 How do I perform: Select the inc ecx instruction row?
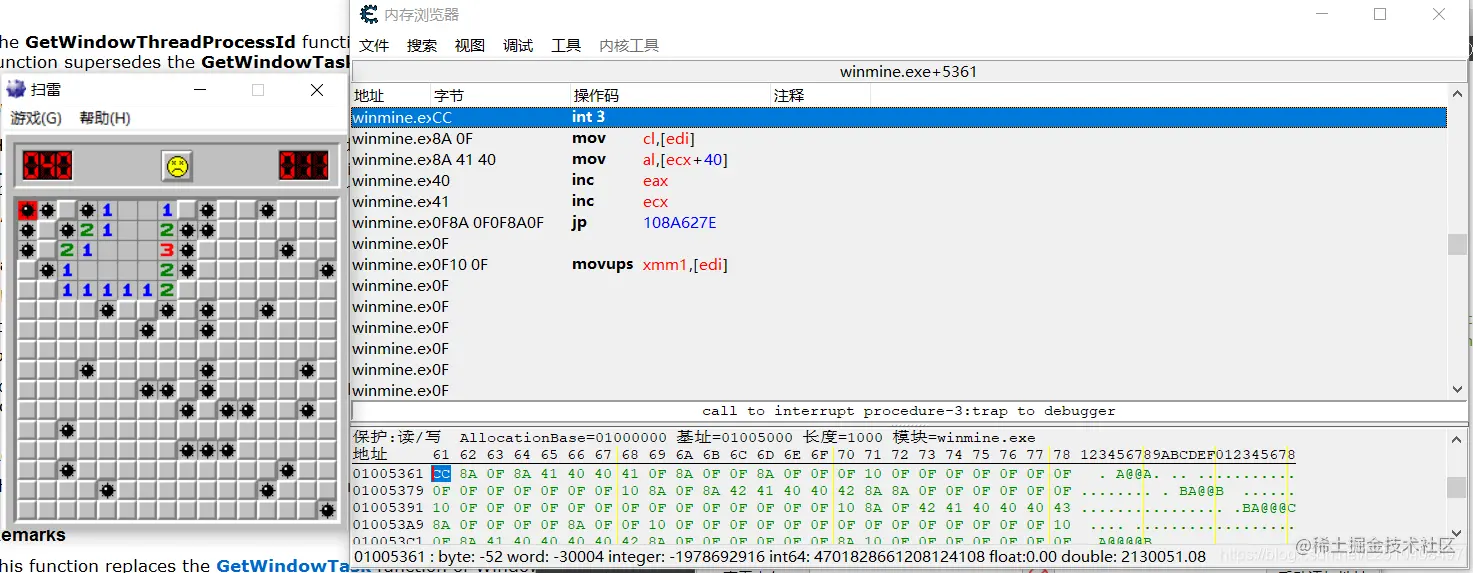pyautogui.click(x=899, y=201)
